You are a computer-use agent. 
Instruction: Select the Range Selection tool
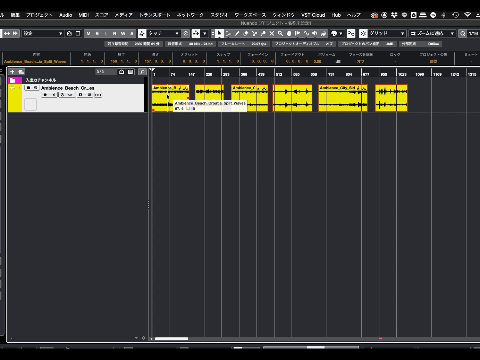click(228, 33)
